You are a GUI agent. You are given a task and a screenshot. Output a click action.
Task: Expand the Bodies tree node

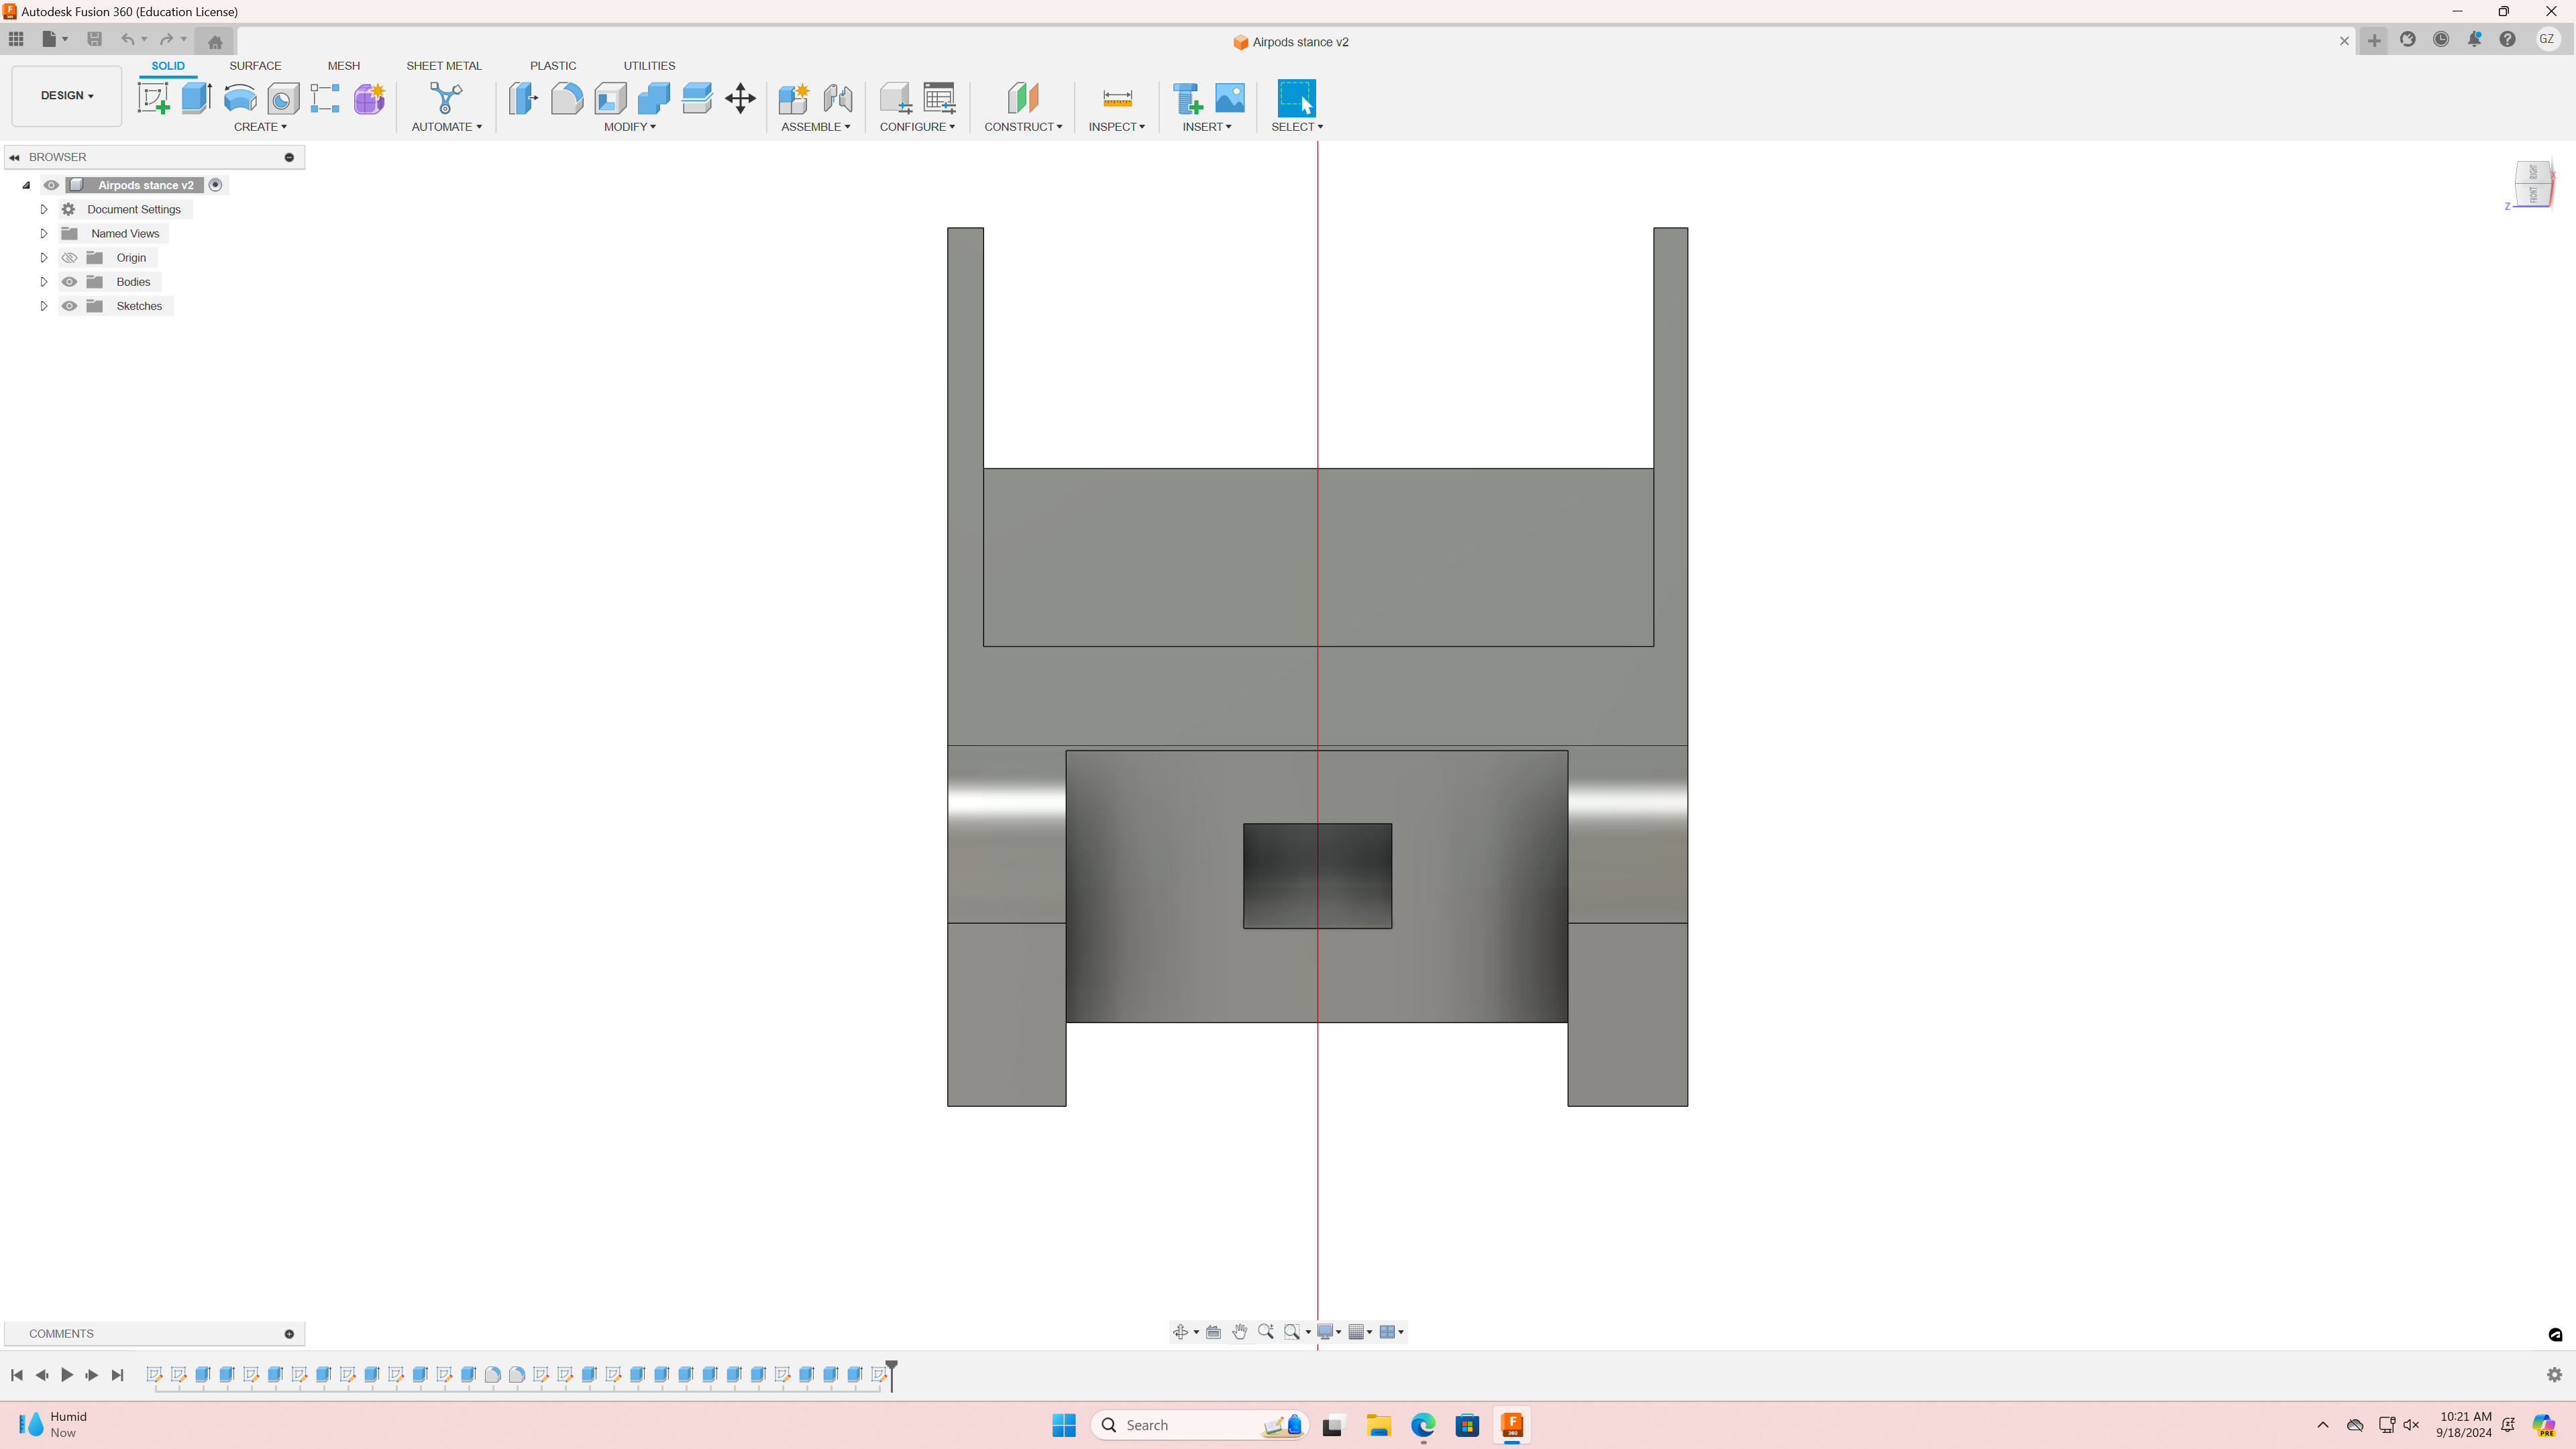(x=44, y=282)
